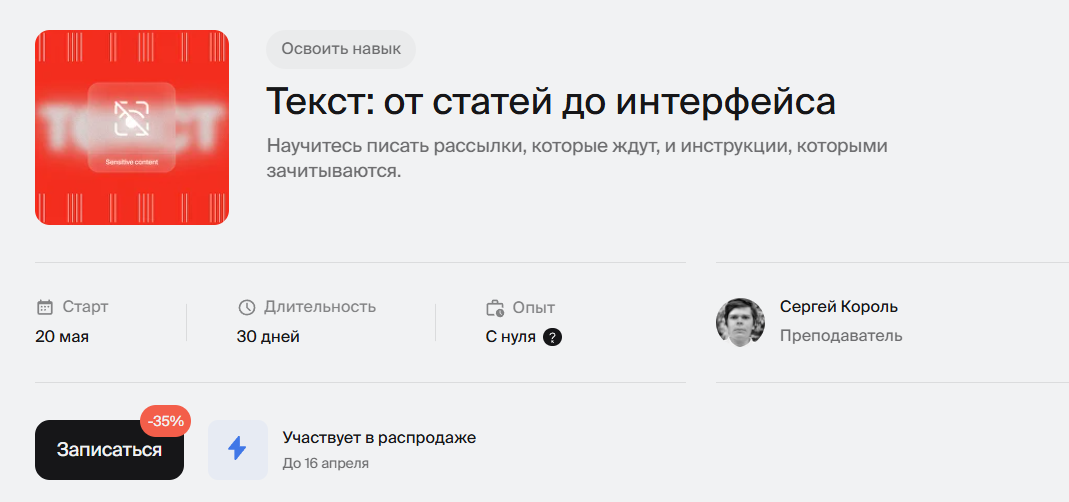Click the blue lightning sale icon
The width and height of the screenshot is (1069, 502).
[x=237, y=449]
